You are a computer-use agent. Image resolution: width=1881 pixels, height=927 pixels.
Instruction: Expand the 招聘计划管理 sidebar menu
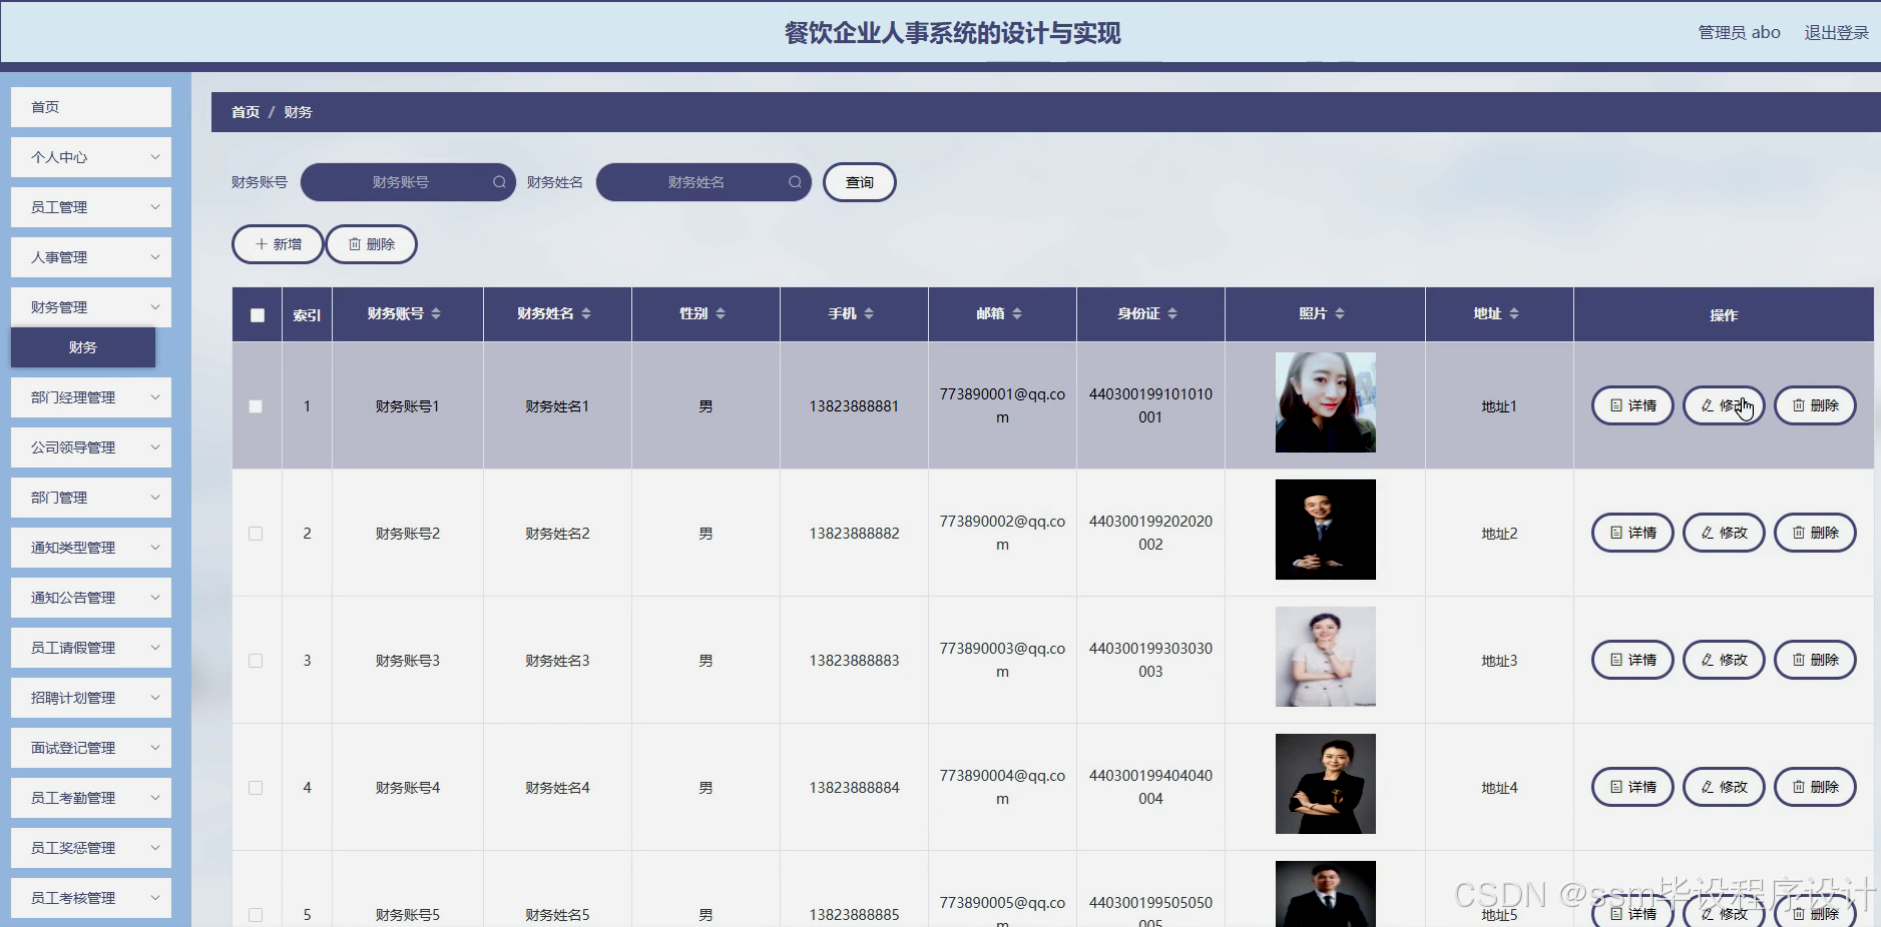(x=91, y=697)
